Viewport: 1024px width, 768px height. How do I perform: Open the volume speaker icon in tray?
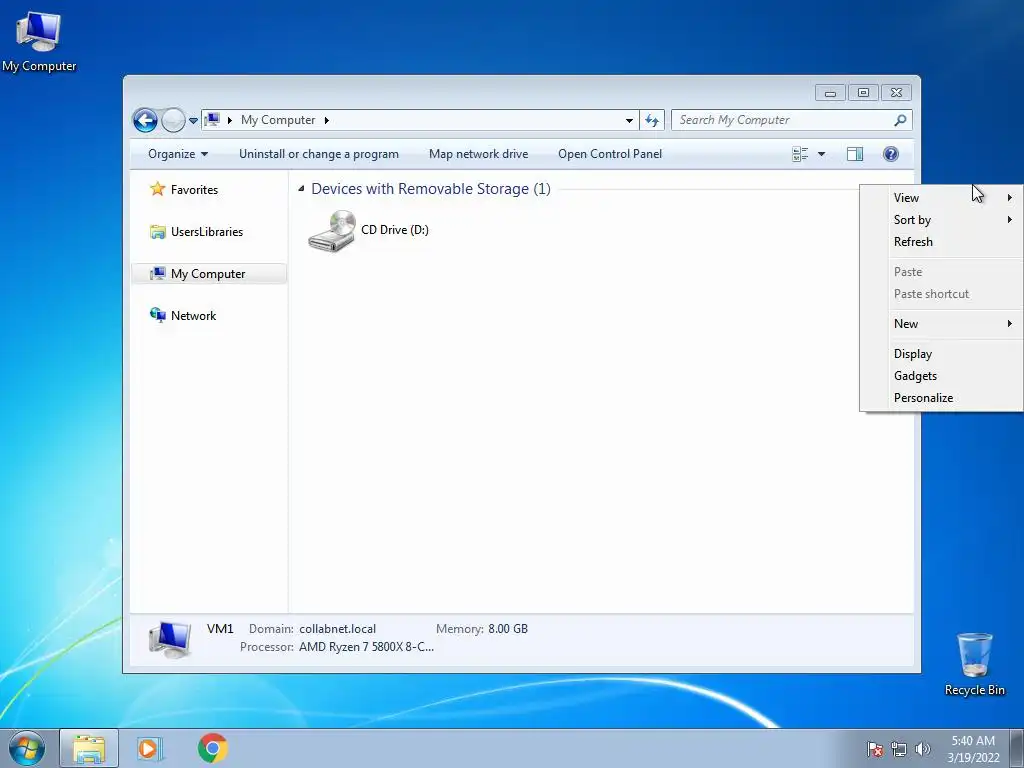pos(922,749)
